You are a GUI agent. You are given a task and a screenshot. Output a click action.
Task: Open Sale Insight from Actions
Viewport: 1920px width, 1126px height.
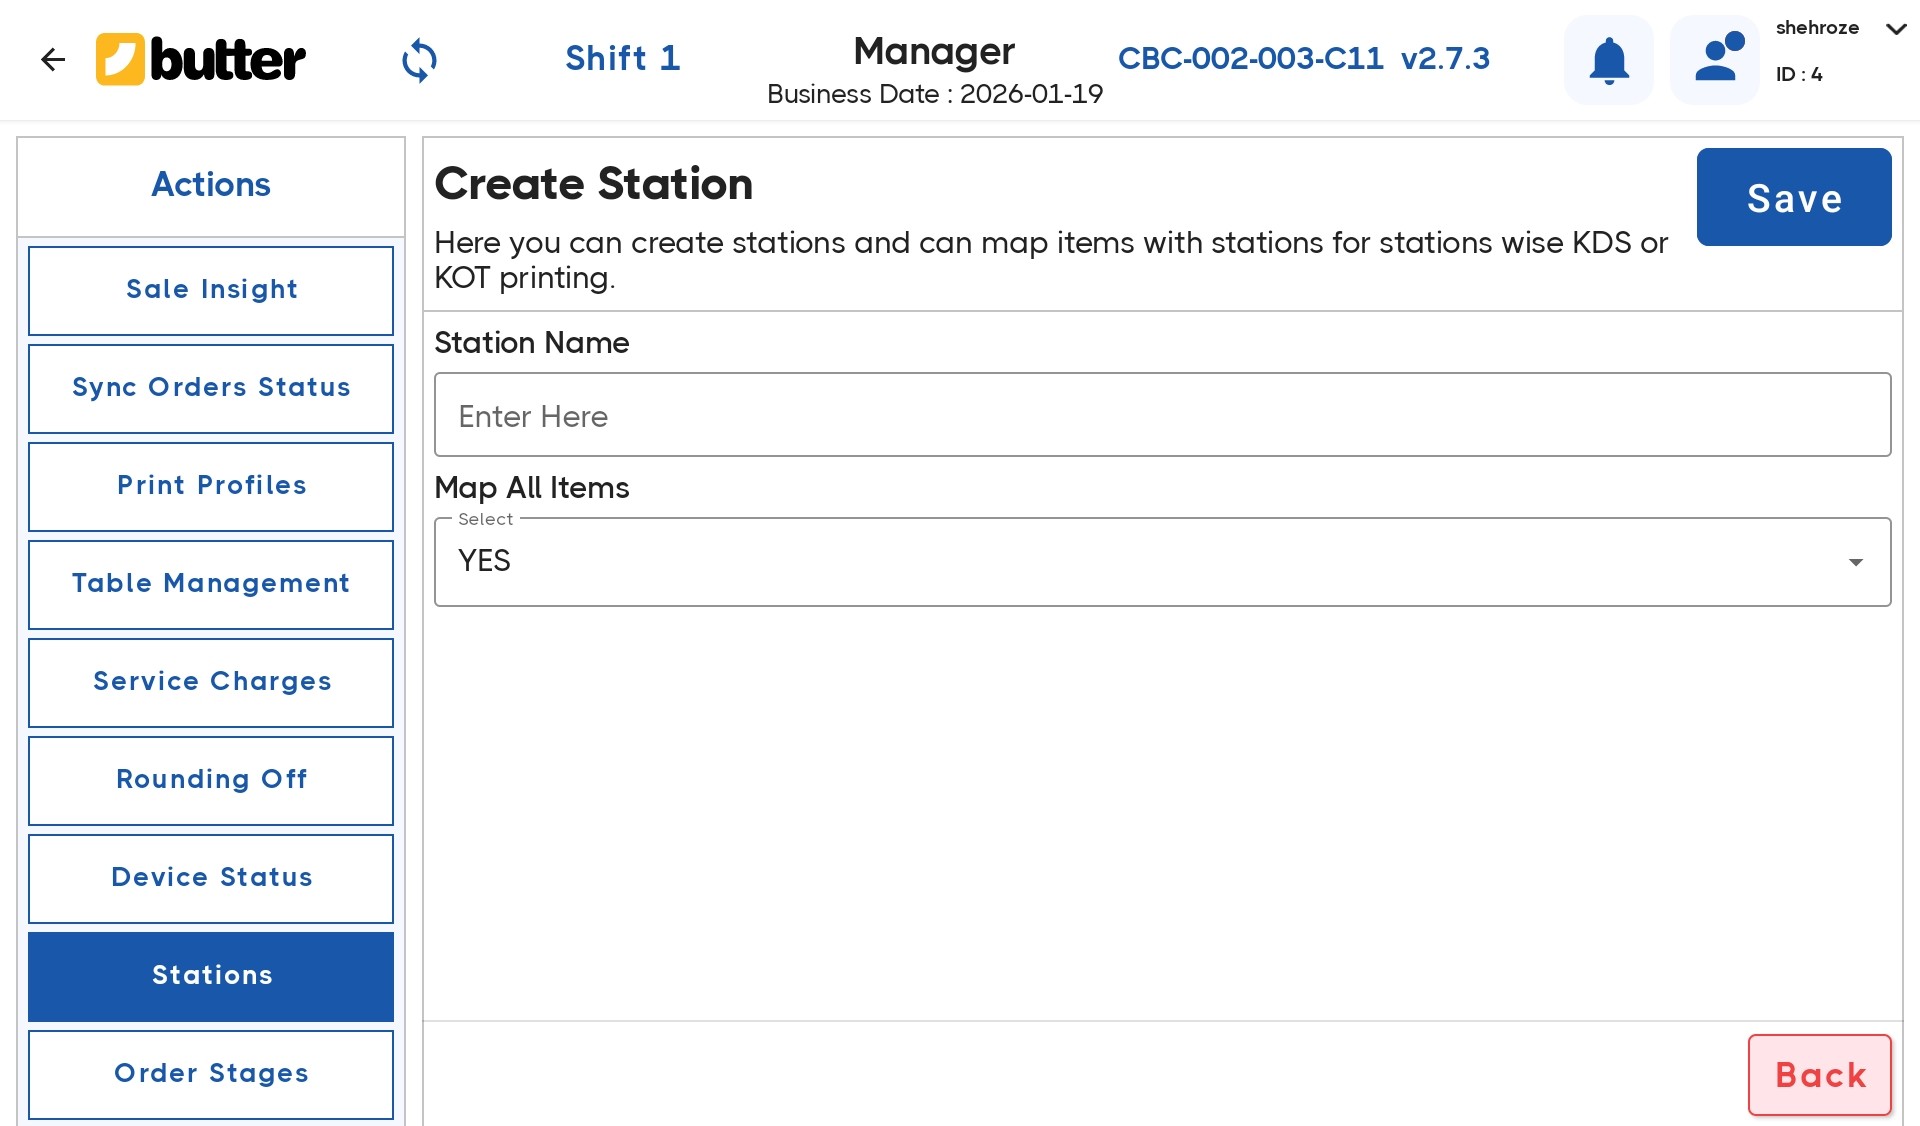[x=211, y=290]
